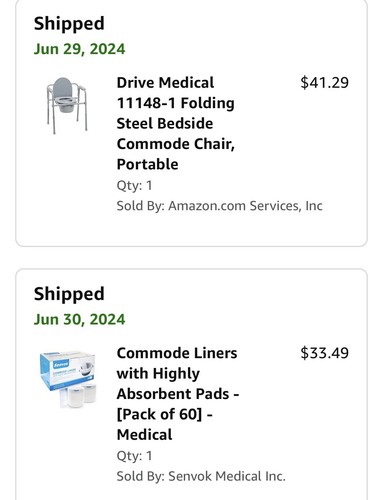
Task: Open the Commode Liners with Absorbent Pads title
Action: [178, 394]
